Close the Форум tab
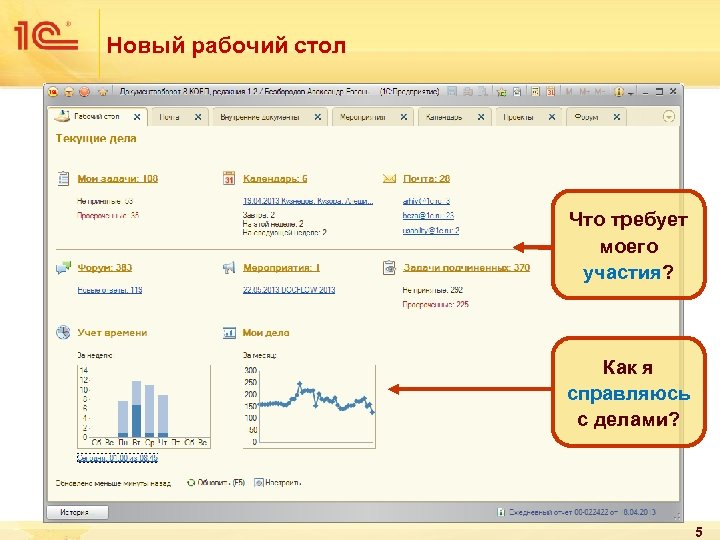Image resolution: width=720 pixels, height=540 pixels. point(617,117)
